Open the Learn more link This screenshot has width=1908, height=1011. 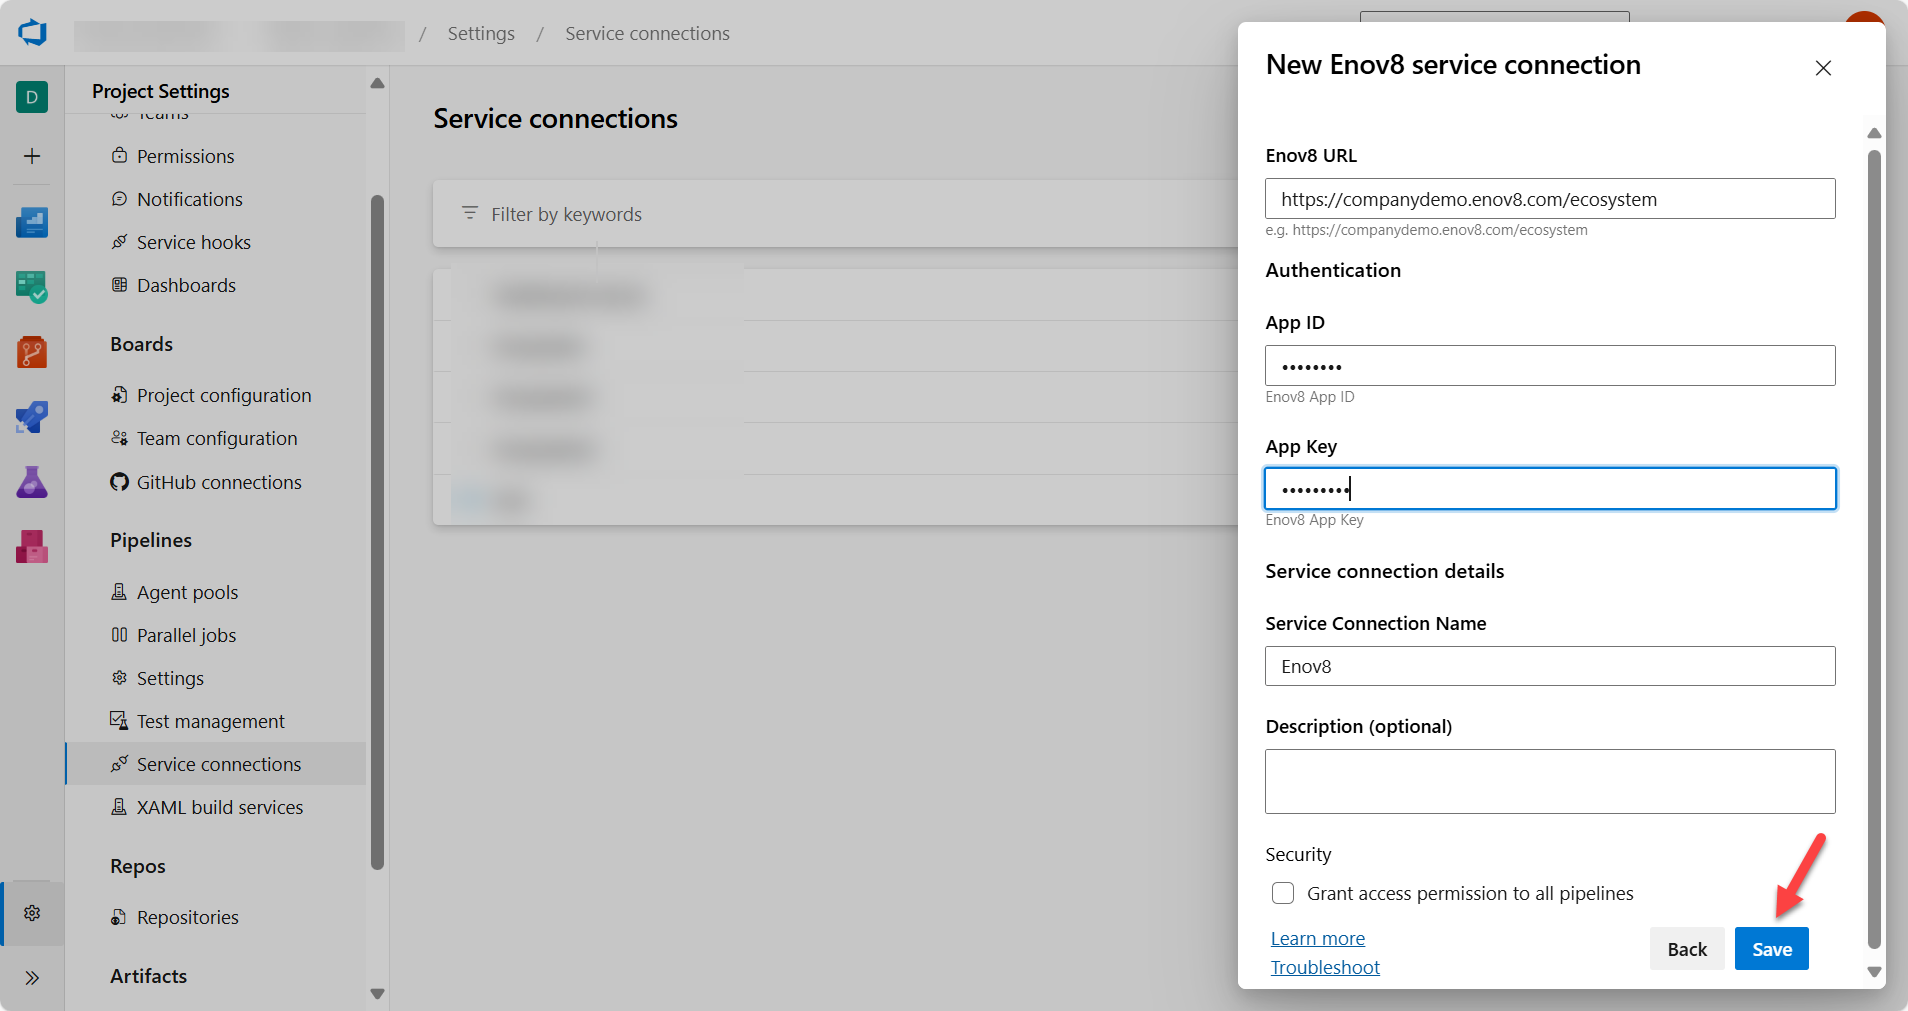click(1317, 938)
